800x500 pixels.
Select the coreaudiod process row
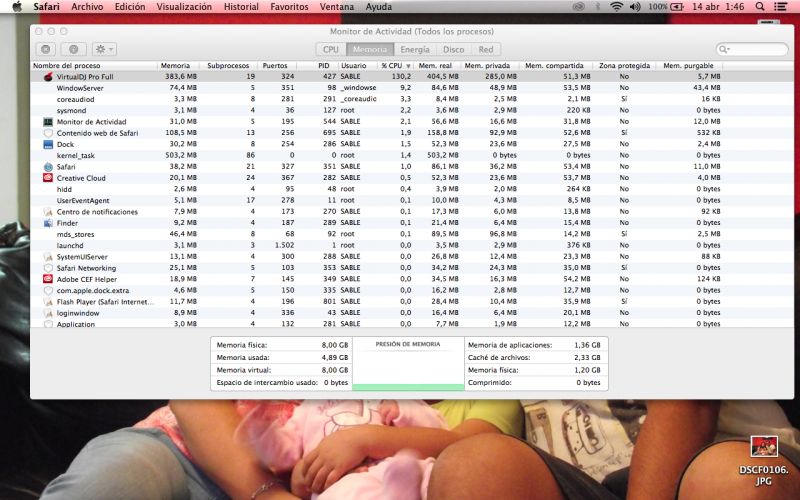[412, 99]
